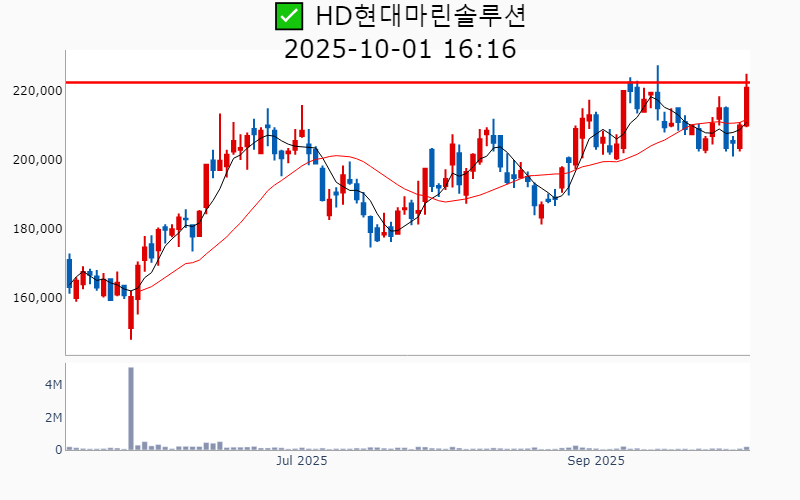Click the Sep 2025 date axis label
Screen dimensions: 800x500
coord(596,461)
